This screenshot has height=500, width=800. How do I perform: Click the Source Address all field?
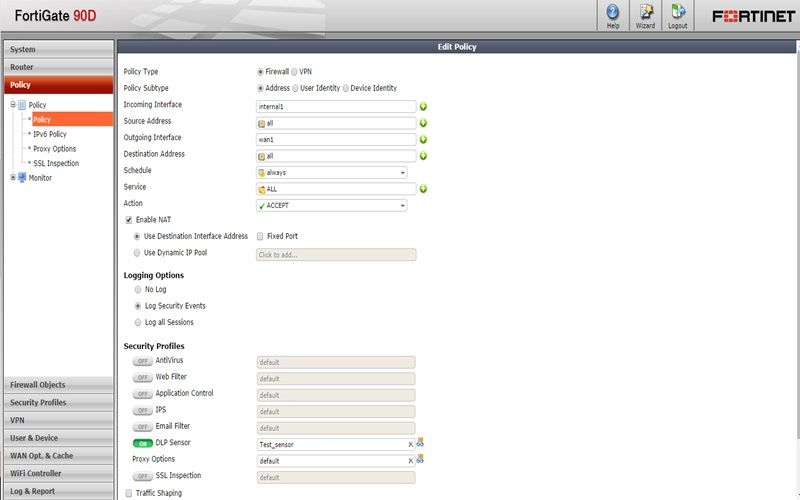tap(336, 123)
